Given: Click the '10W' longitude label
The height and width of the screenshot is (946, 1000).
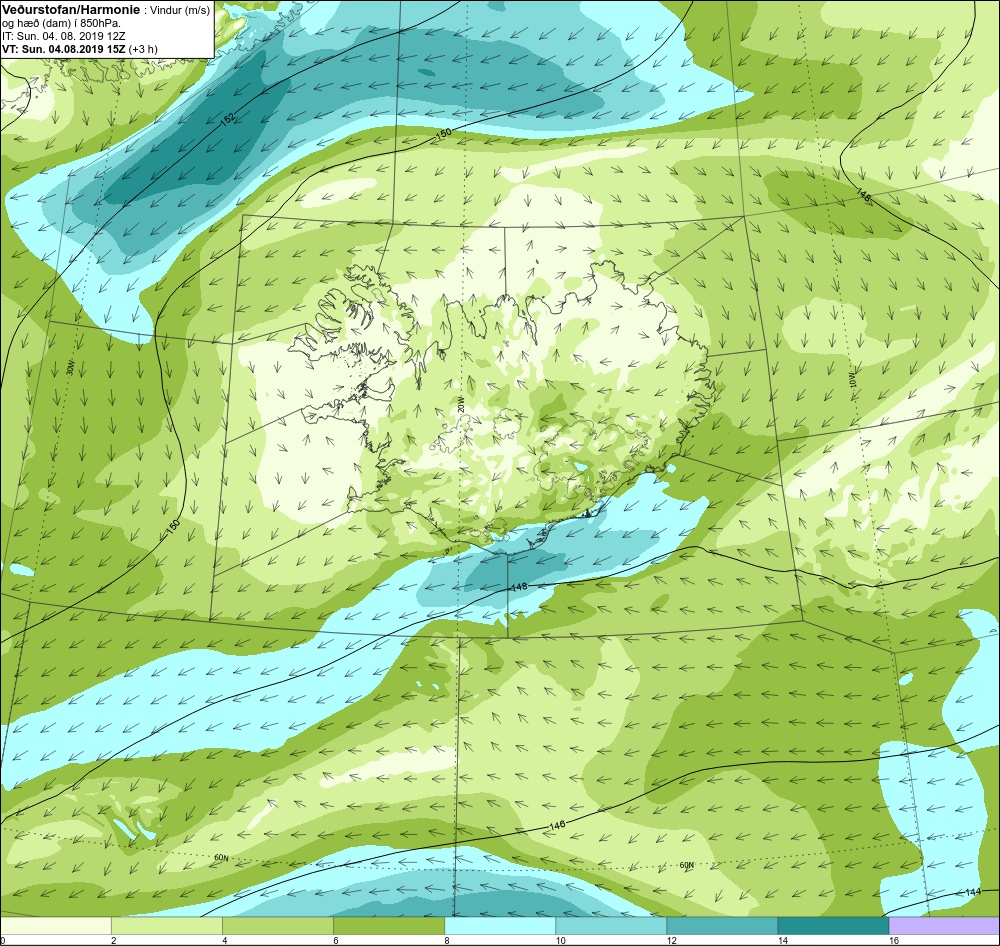Looking at the screenshot, I should [x=853, y=380].
